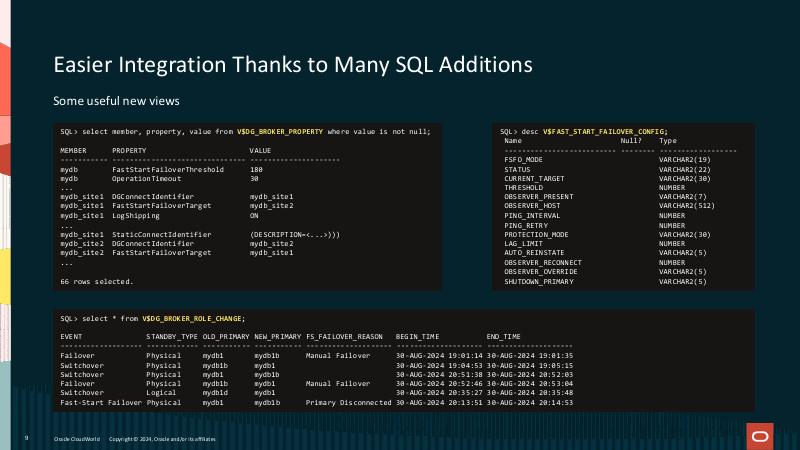Click the THRESHOLD column name

coord(523,188)
